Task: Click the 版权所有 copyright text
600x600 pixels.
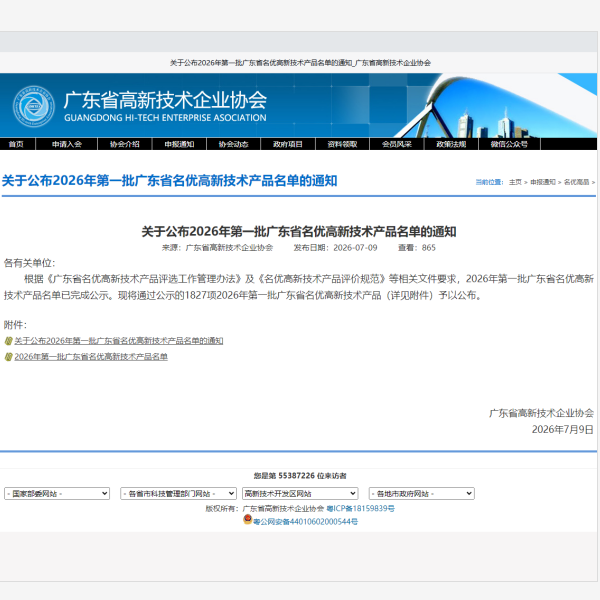Action: coord(265,509)
